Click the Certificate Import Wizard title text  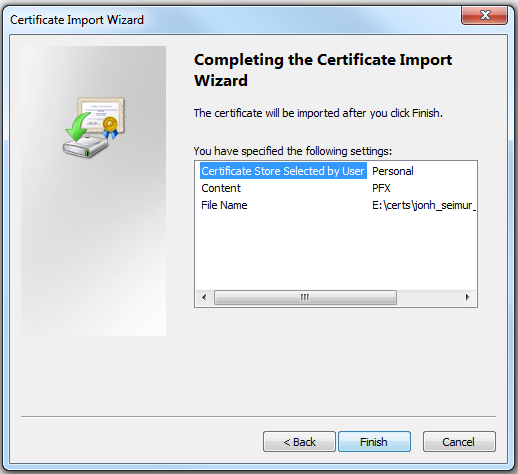(x=77, y=20)
